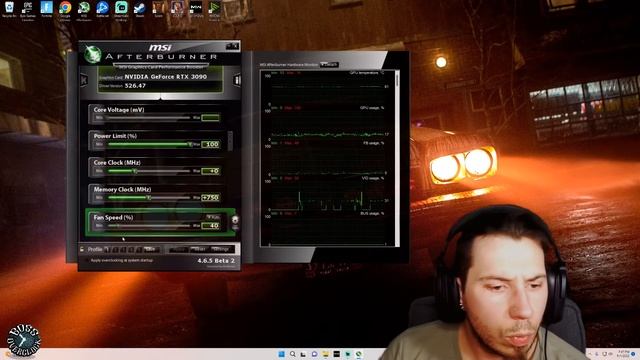Click the Reset button in Afterburner
This screenshot has width=640, height=360.
point(200,249)
